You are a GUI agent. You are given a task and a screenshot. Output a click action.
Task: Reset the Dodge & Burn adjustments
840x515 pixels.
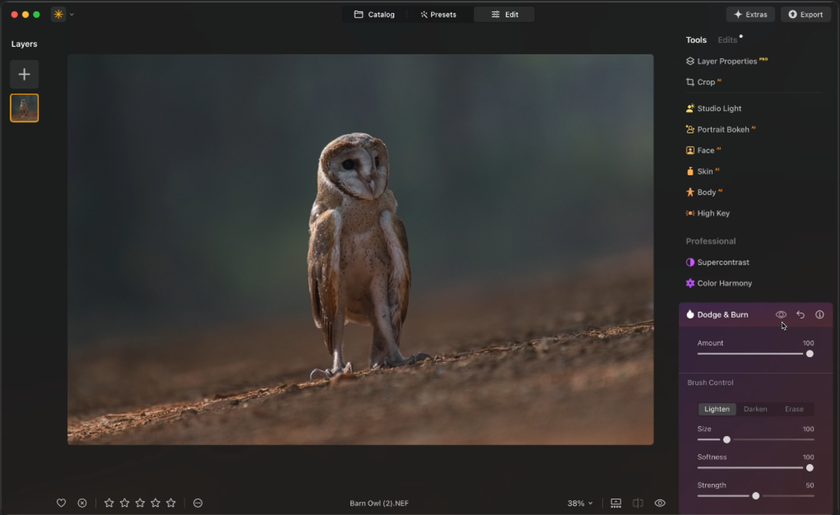click(x=800, y=315)
